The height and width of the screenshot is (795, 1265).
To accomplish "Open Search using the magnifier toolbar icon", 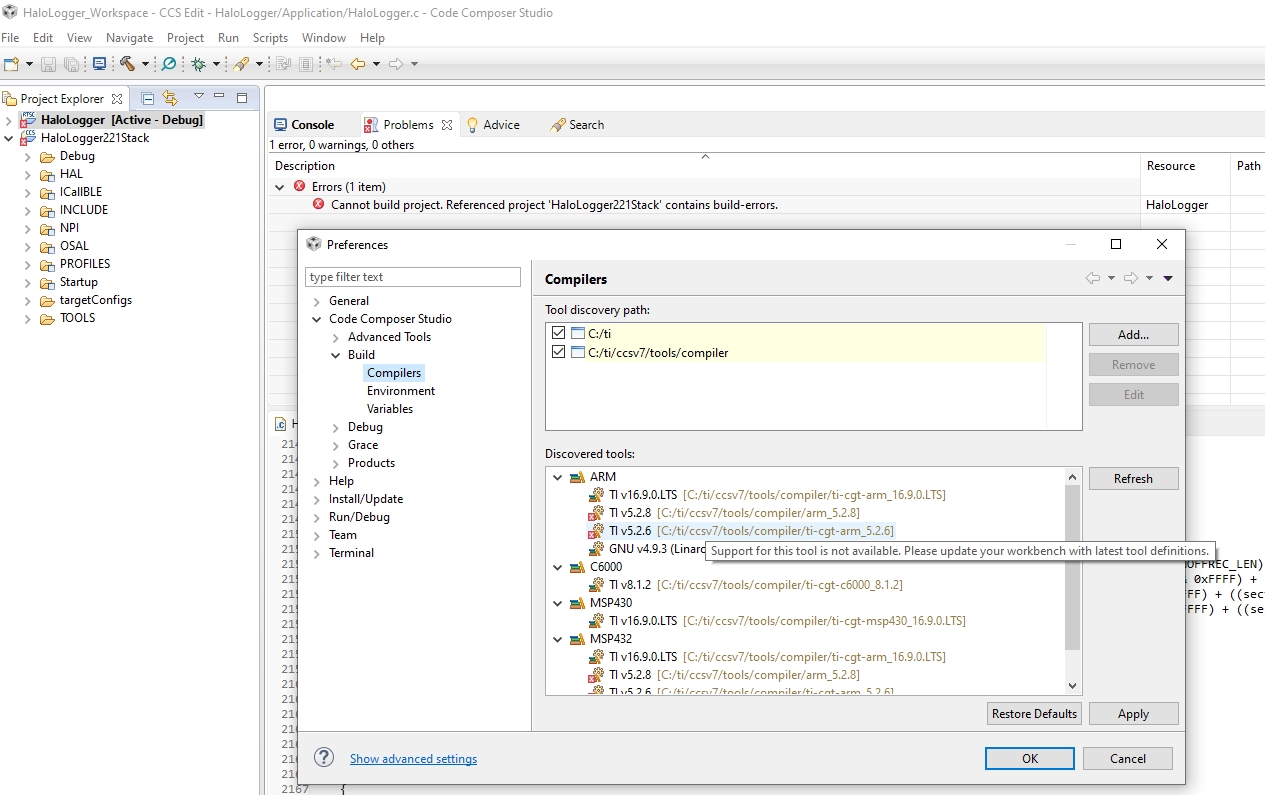I will coord(167,63).
